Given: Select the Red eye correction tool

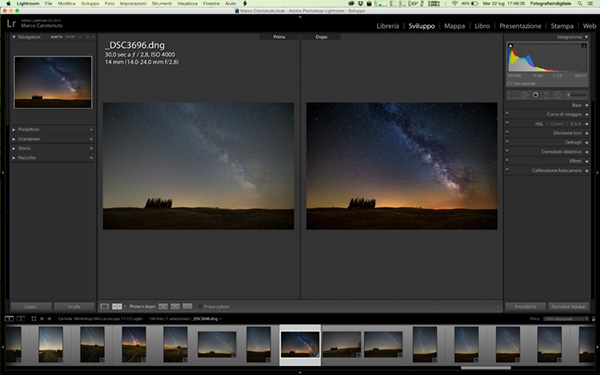Looking at the screenshot, I should [x=535, y=95].
